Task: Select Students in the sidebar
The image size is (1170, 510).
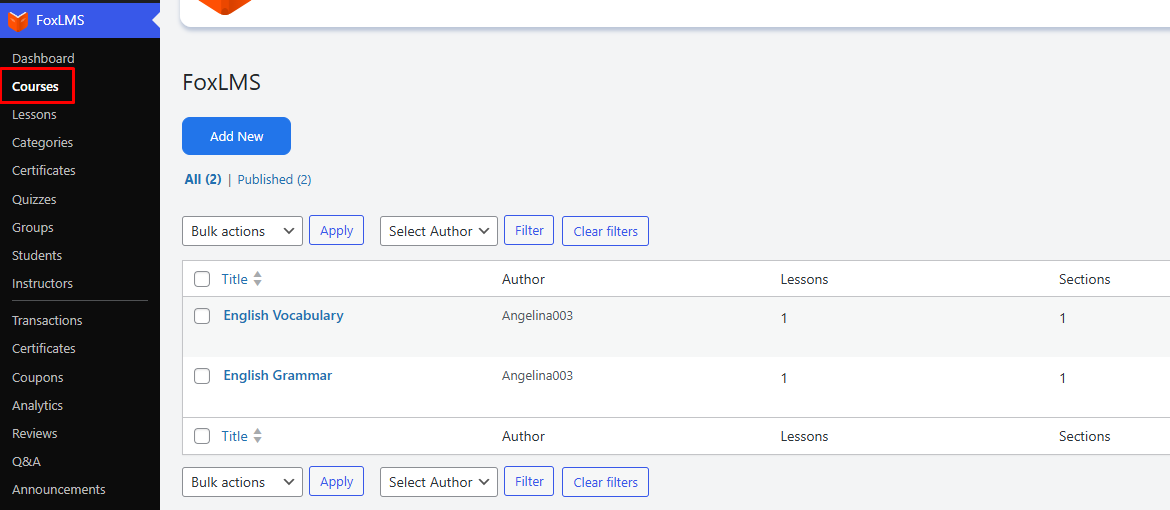Action: pyautogui.click(x=37, y=256)
